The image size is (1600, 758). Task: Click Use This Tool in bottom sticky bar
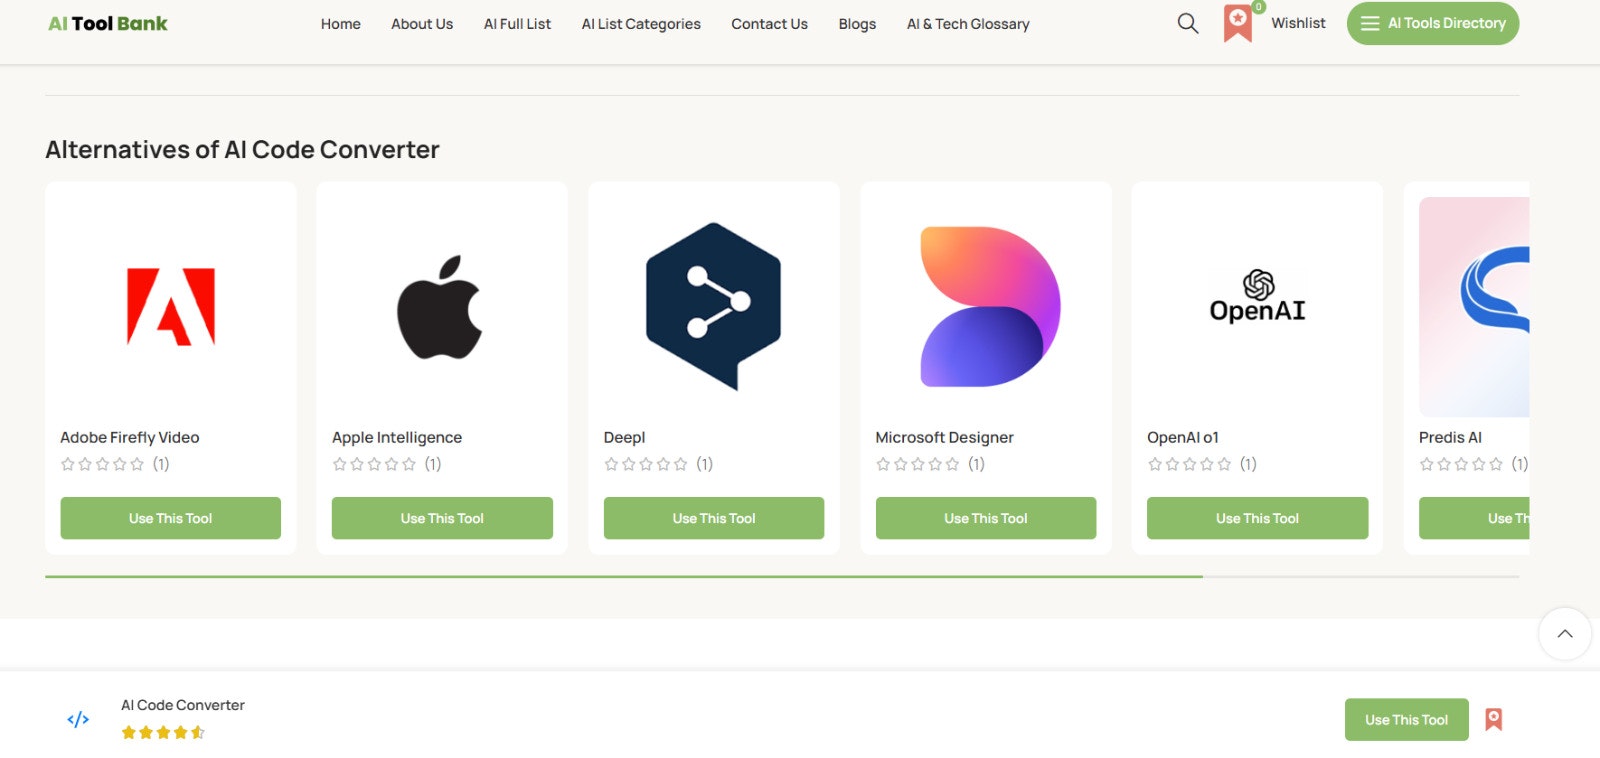(1406, 720)
